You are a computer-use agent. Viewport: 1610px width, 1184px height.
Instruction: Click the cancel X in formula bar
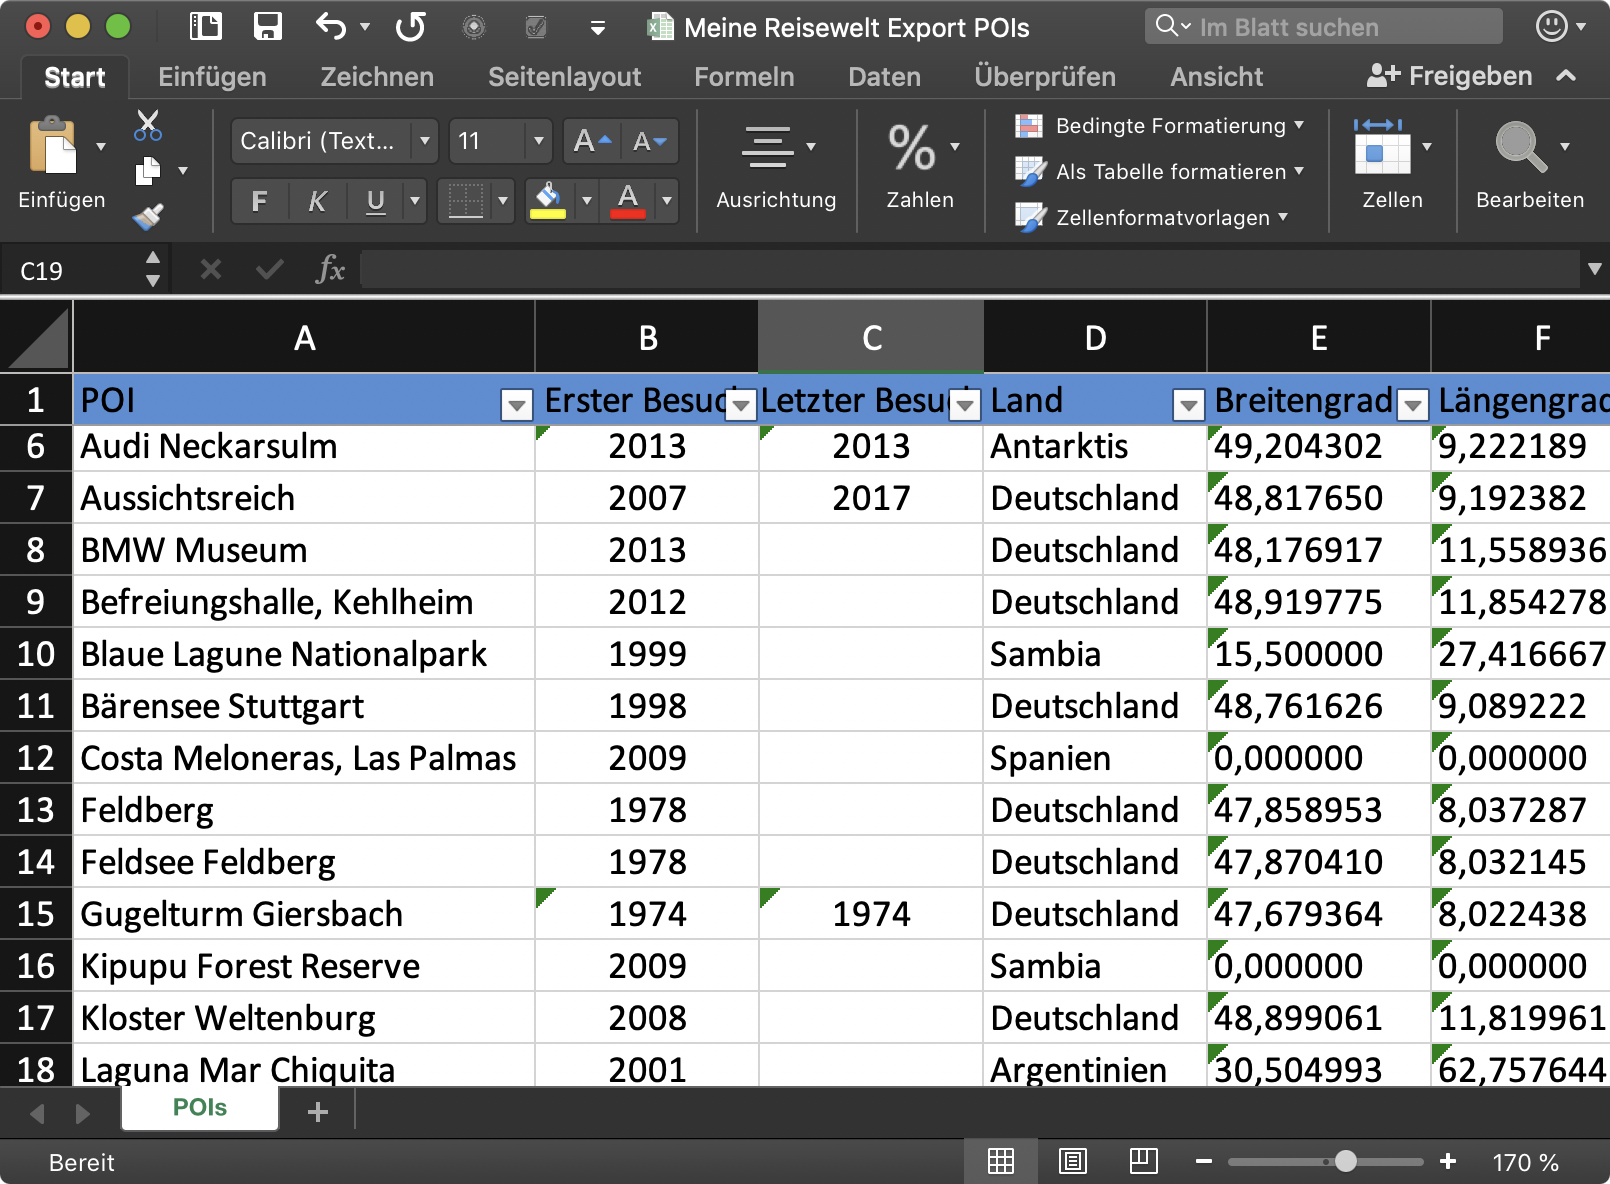pyautogui.click(x=211, y=269)
